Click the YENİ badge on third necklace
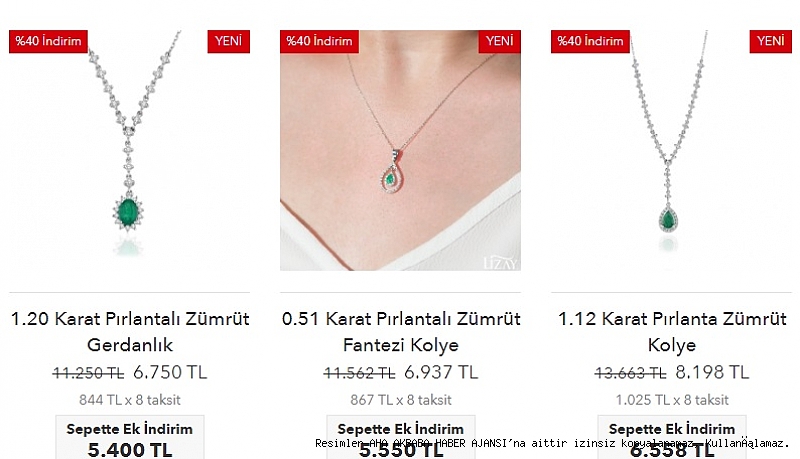This screenshot has height=459, width=800. 770,41
